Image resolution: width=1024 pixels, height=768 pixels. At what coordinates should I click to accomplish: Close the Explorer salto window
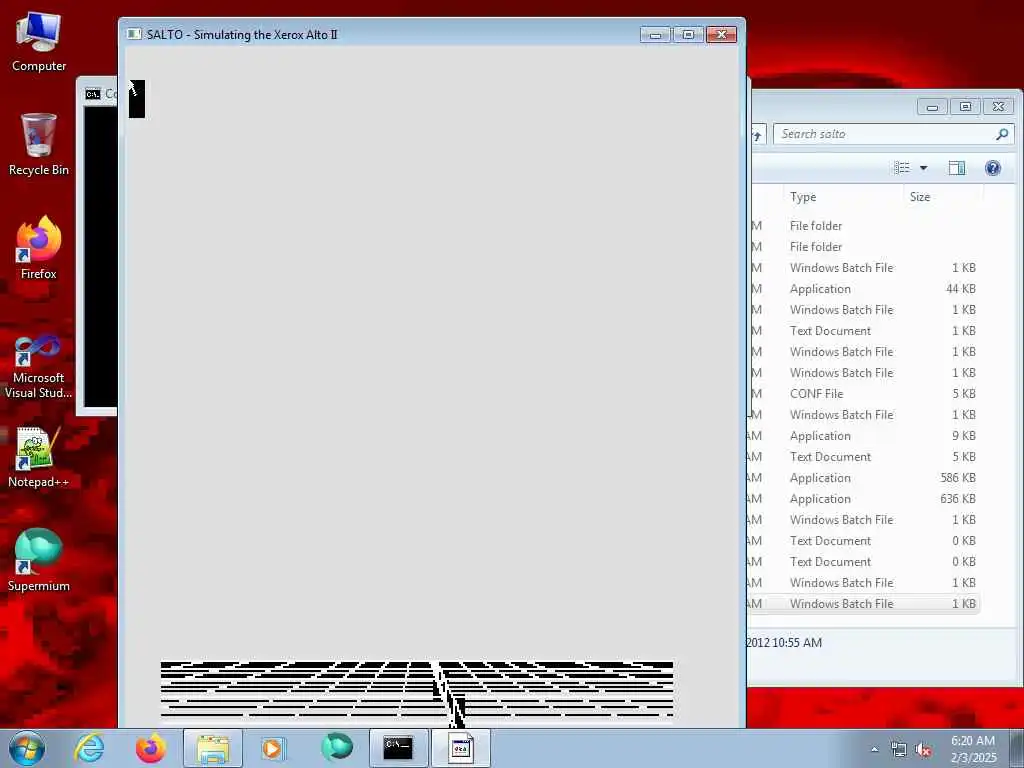click(x=999, y=106)
